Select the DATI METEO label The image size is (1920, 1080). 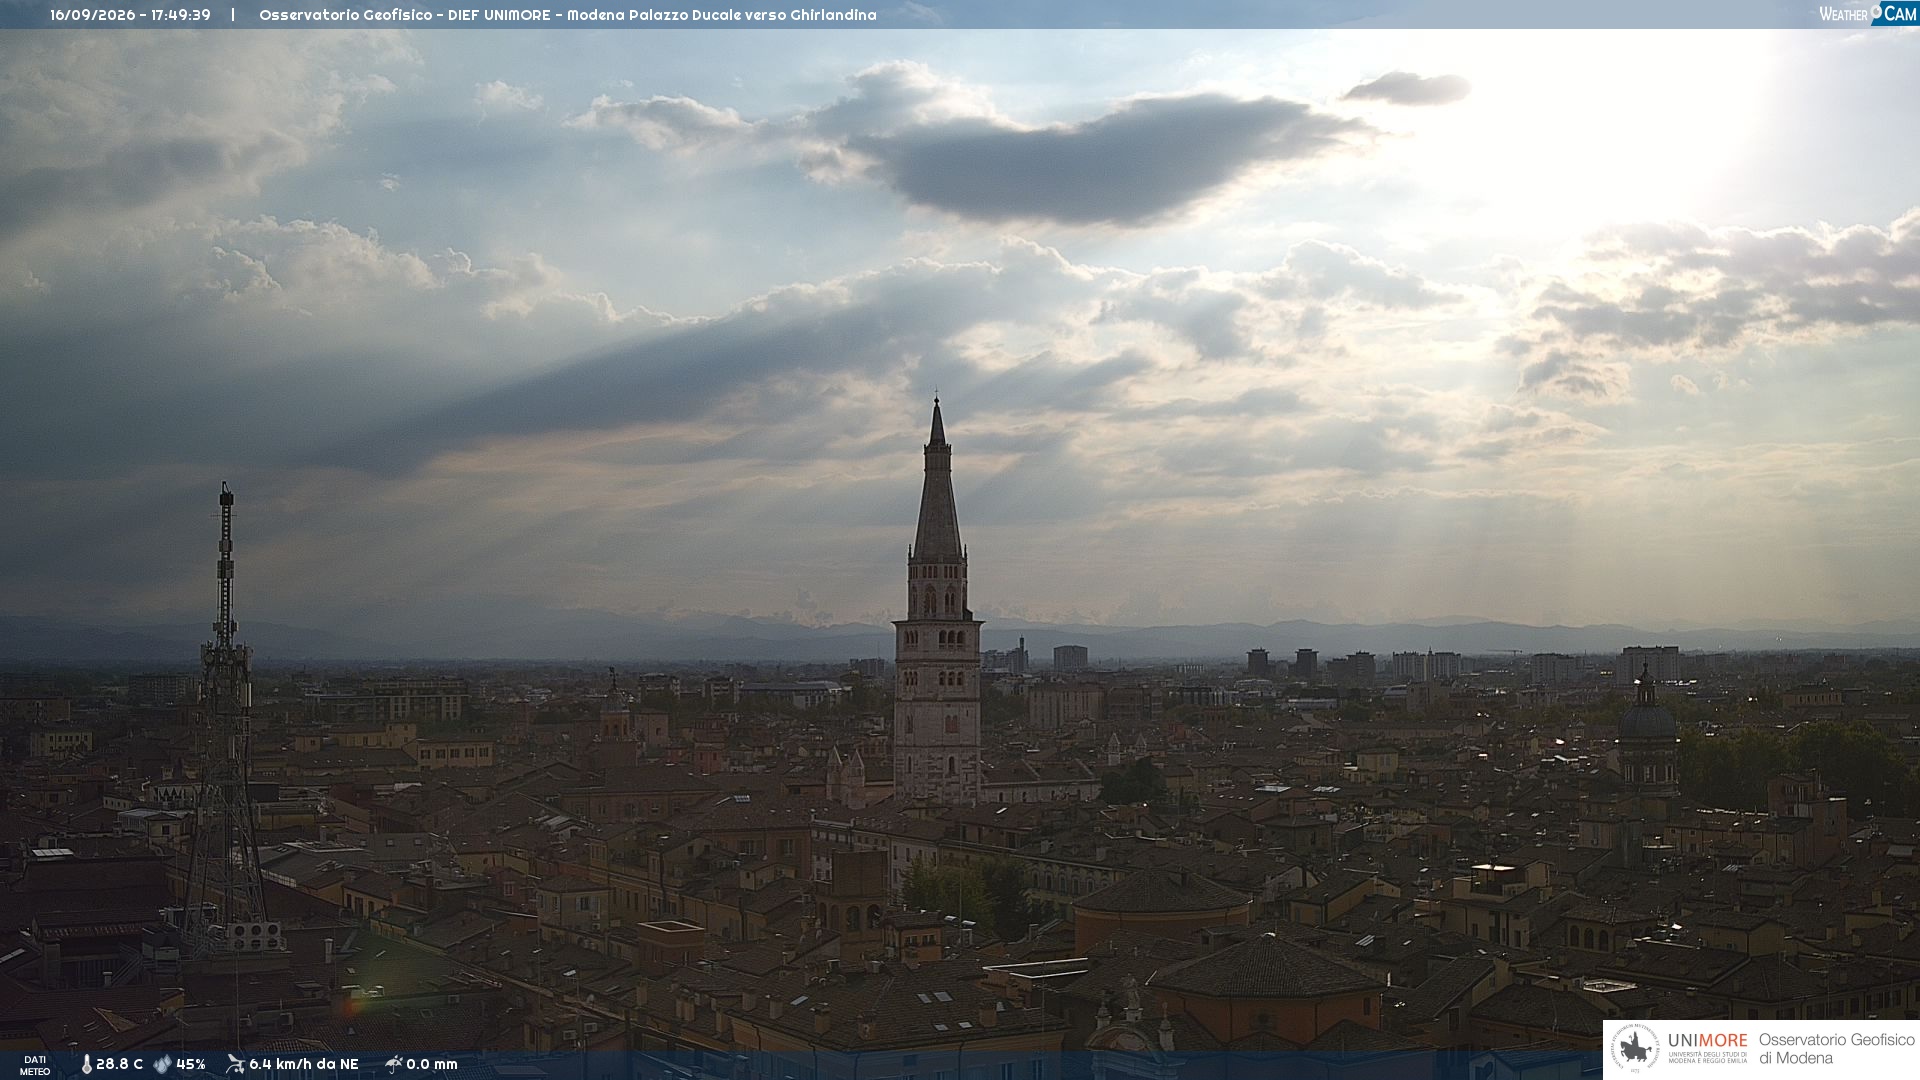point(35,1065)
